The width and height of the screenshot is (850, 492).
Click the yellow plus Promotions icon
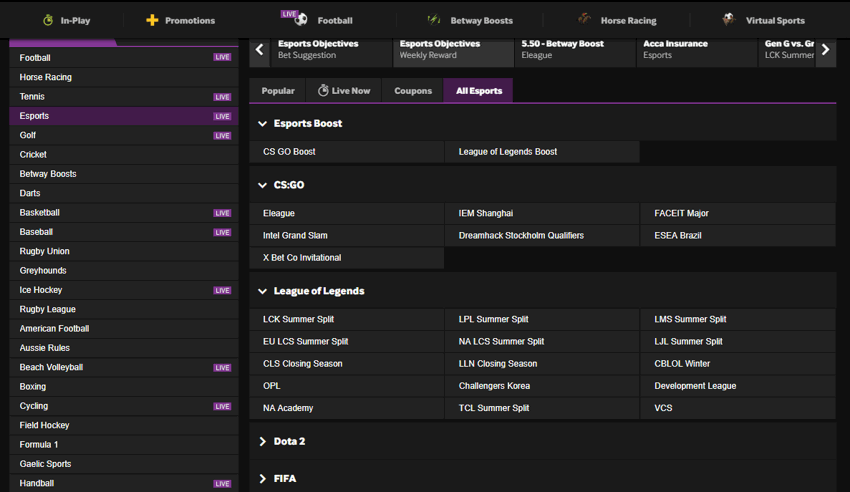[x=152, y=20]
